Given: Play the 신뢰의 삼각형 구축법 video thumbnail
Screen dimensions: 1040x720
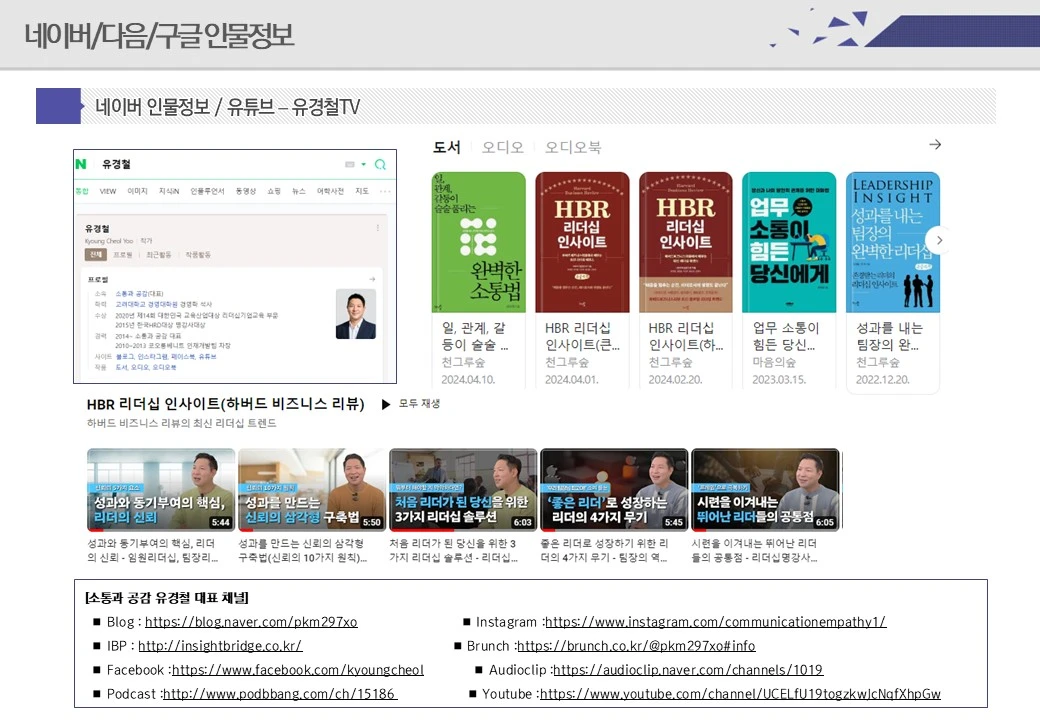Looking at the screenshot, I should click(x=312, y=489).
